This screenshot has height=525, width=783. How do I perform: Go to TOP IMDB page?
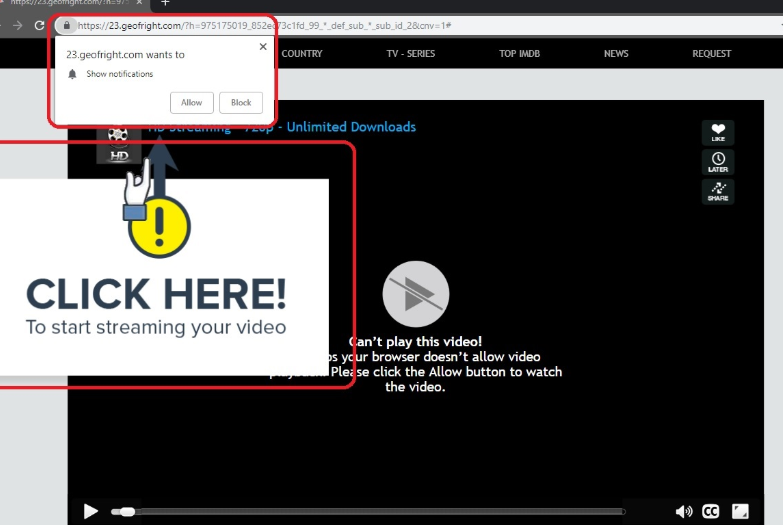(x=519, y=54)
